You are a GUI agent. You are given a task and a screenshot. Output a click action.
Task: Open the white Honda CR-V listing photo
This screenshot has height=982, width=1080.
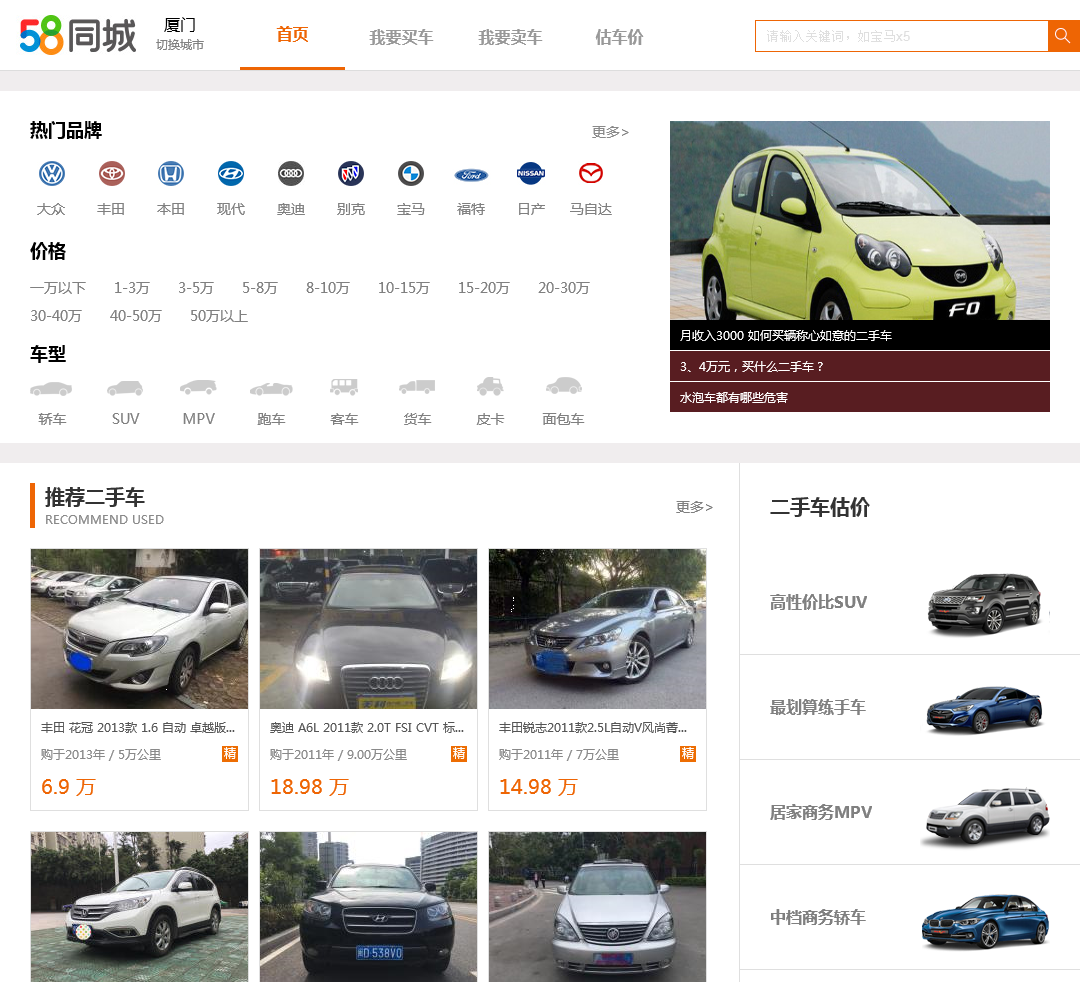point(139,907)
